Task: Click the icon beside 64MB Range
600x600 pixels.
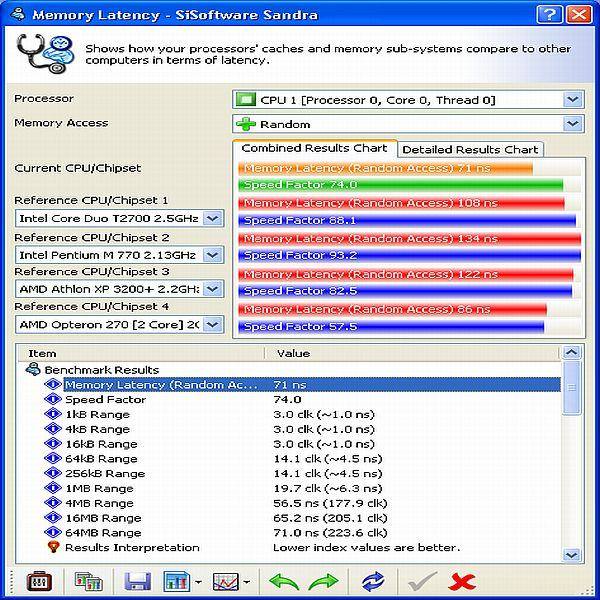Action: 53,532
